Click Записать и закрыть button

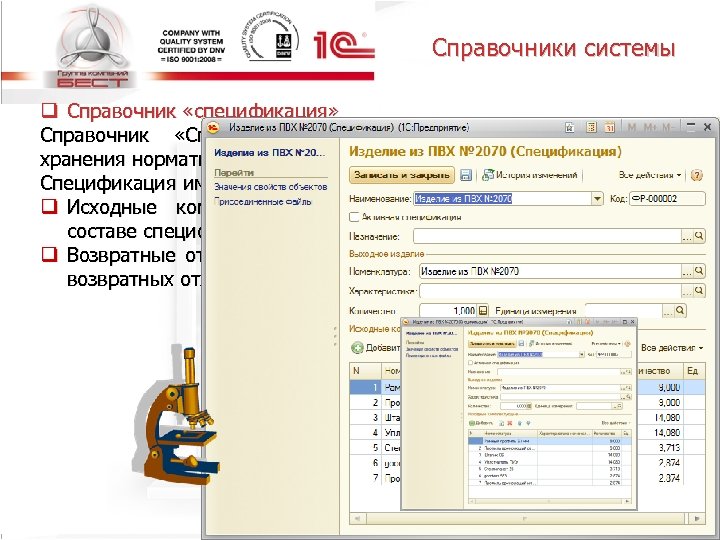[402, 175]
